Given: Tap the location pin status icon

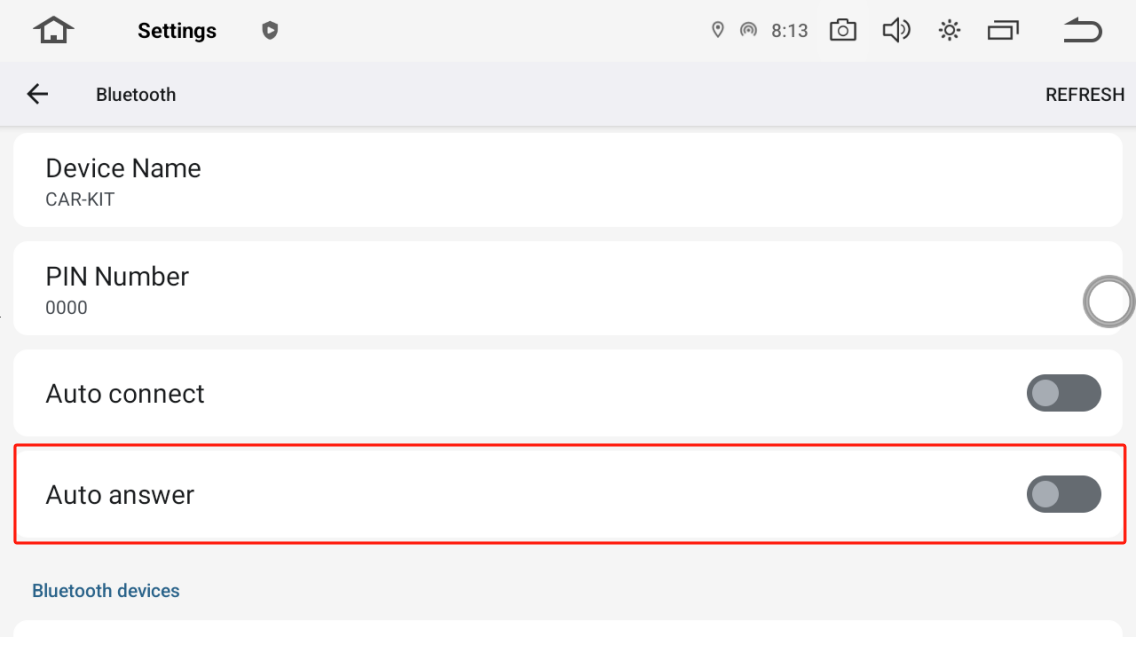Looking at the screenshot, I should tap(717, 31).
